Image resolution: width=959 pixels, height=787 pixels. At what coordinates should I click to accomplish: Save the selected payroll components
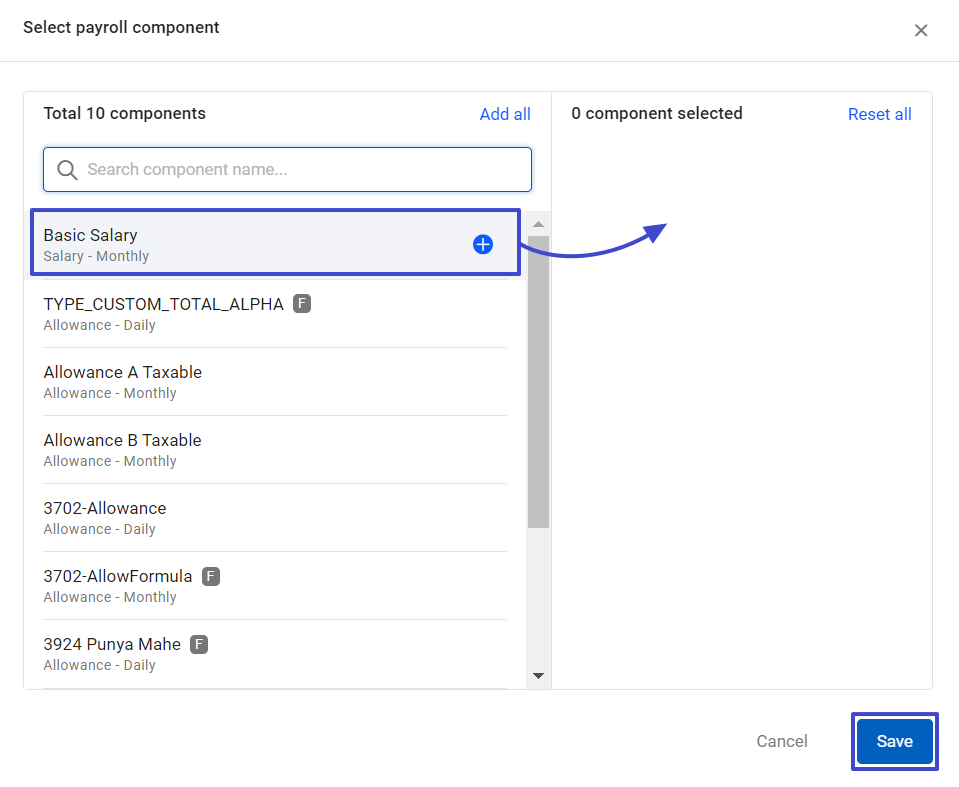coord(894,741)
